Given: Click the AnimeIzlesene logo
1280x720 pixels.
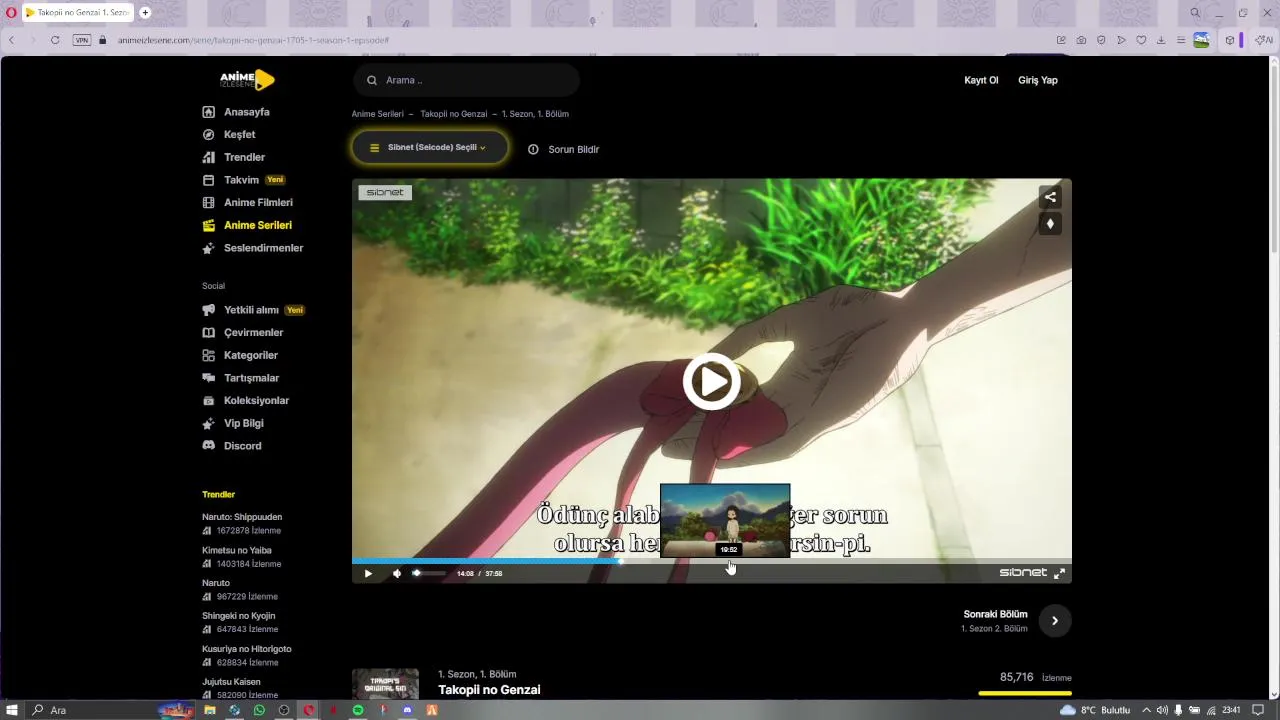Looking at the screenshot, I should coord(247,80).
